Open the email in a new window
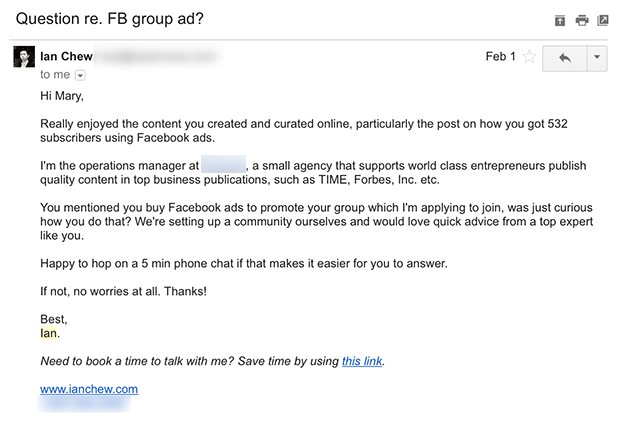620x422 pixels. click(x=603, y=20)
